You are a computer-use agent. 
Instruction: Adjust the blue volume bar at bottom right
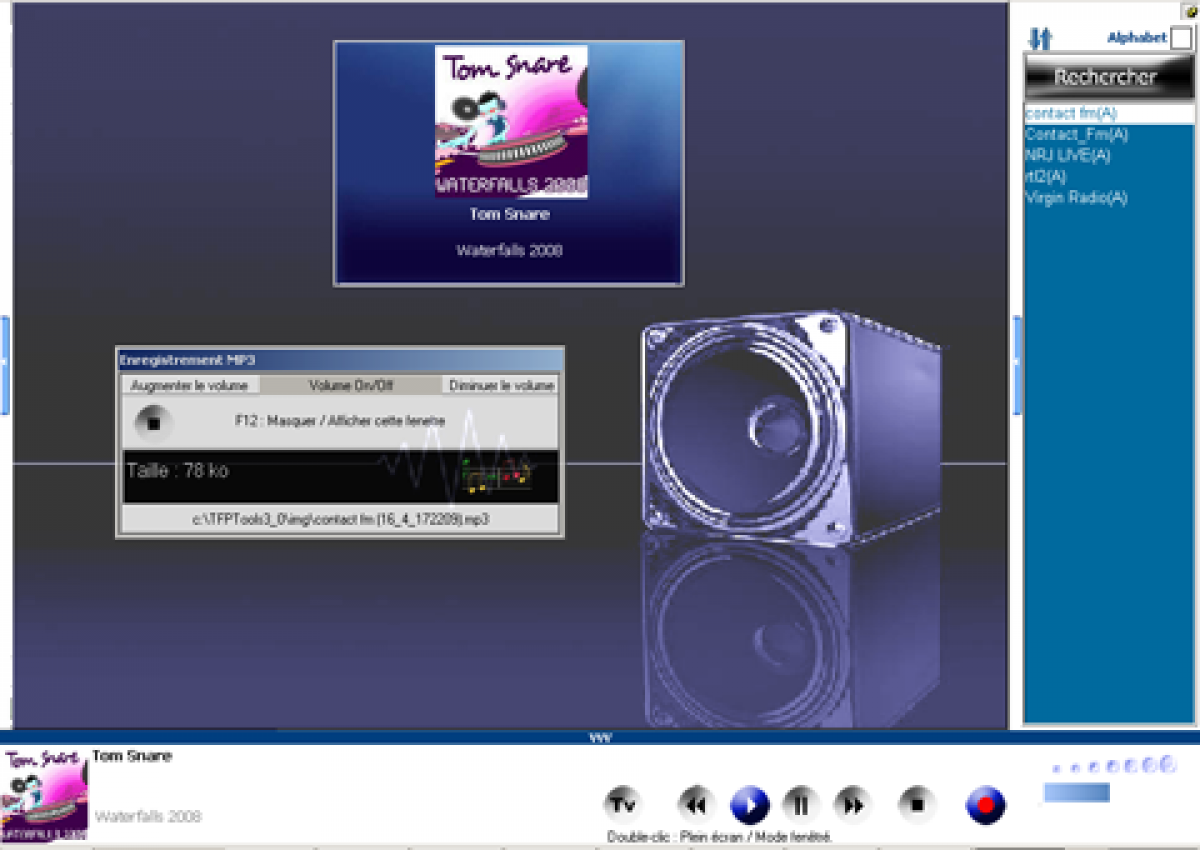pyautogui.click(x=1076, y=792)
